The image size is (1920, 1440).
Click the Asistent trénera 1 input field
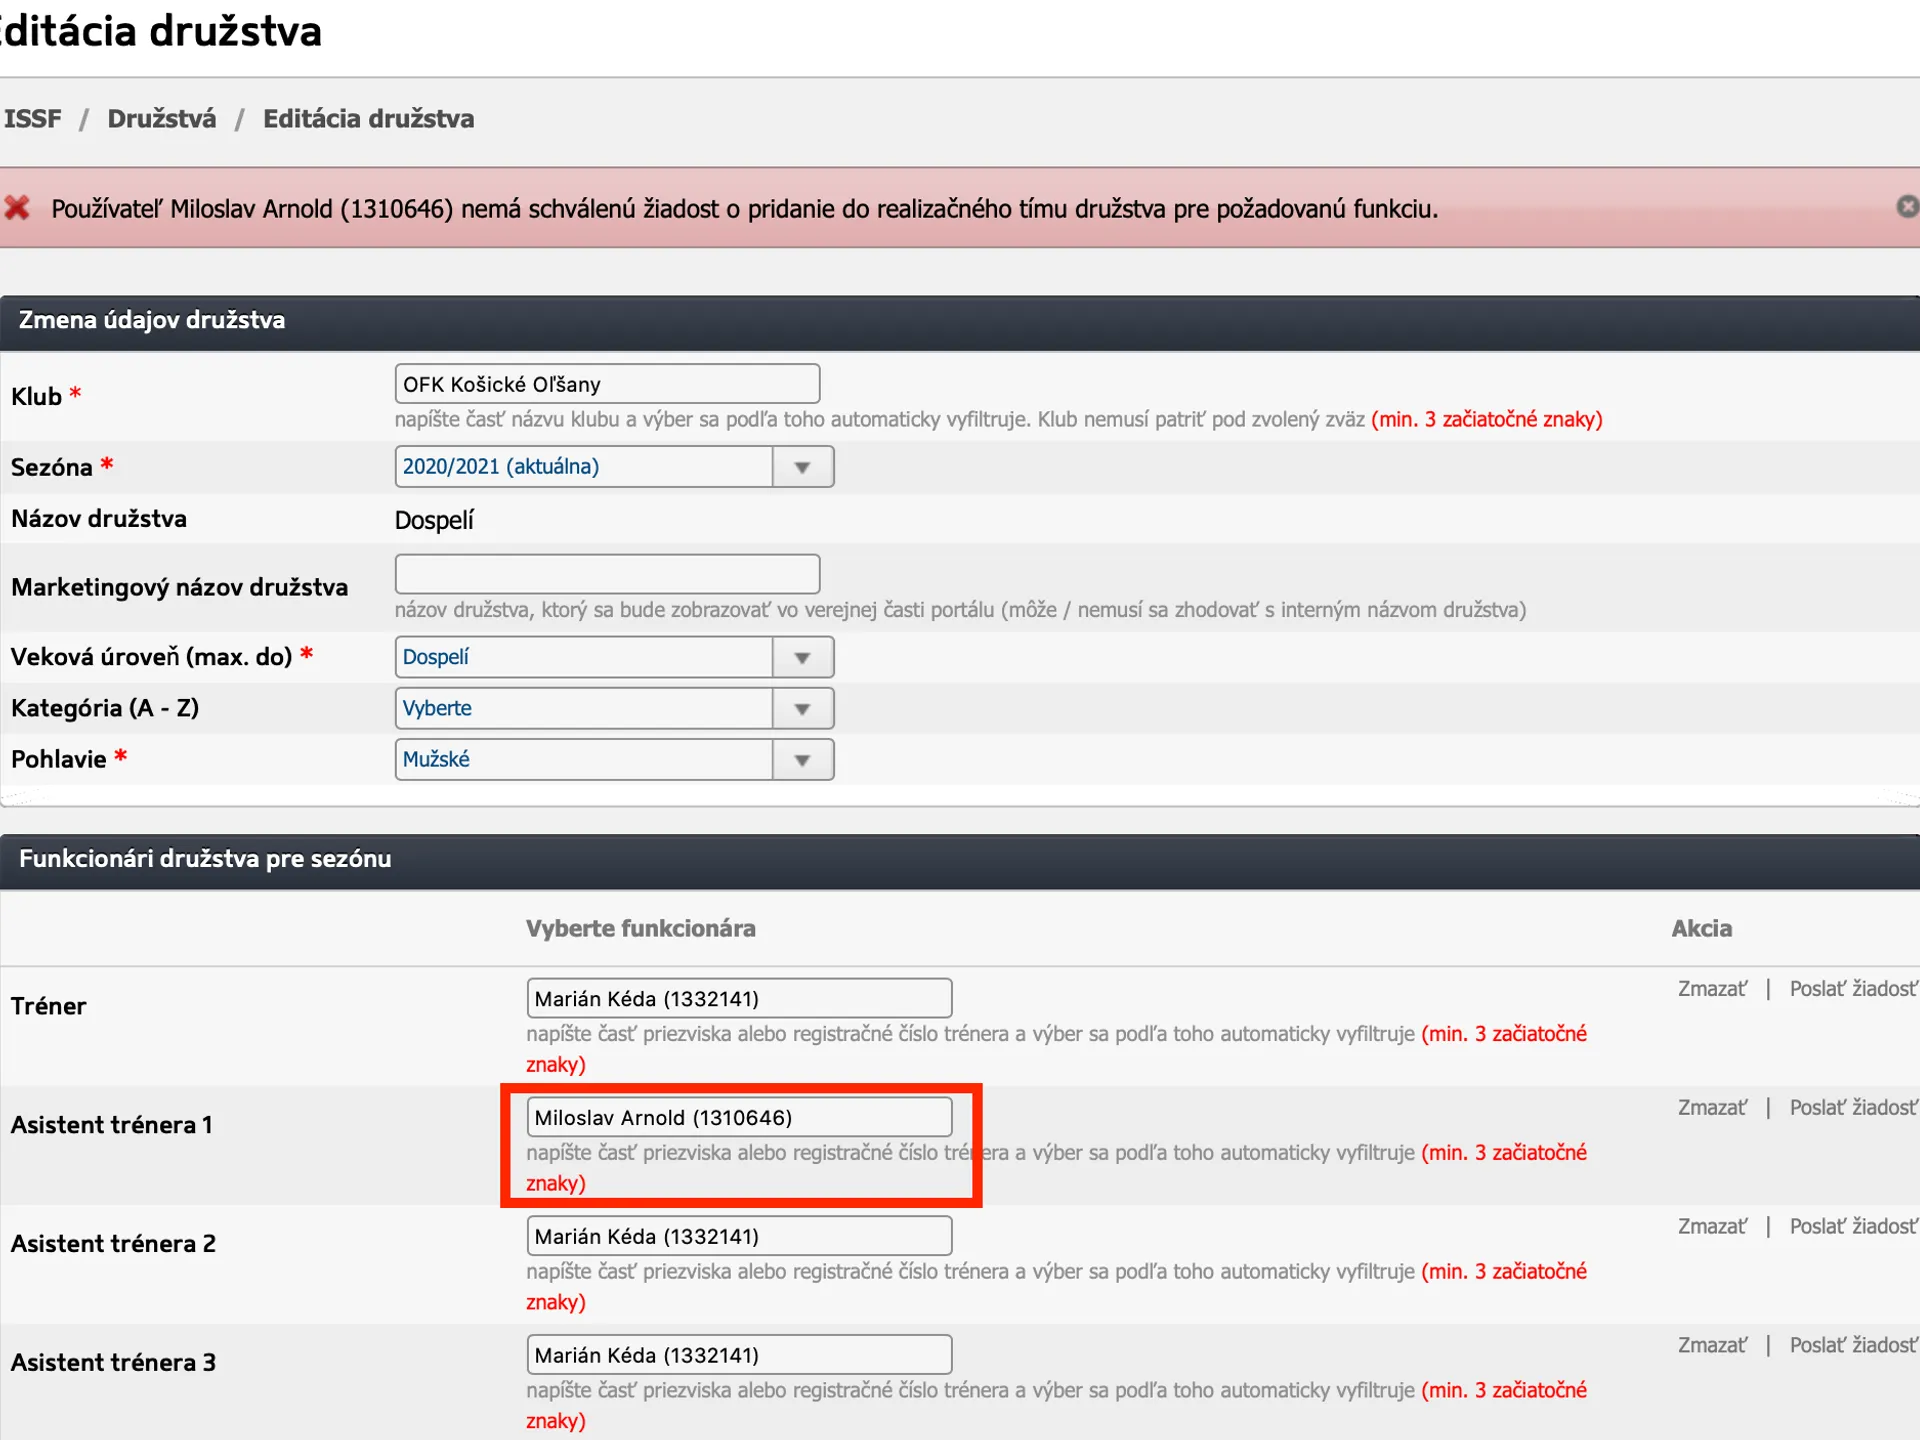pyautogui.click(x=738, y=1117)
